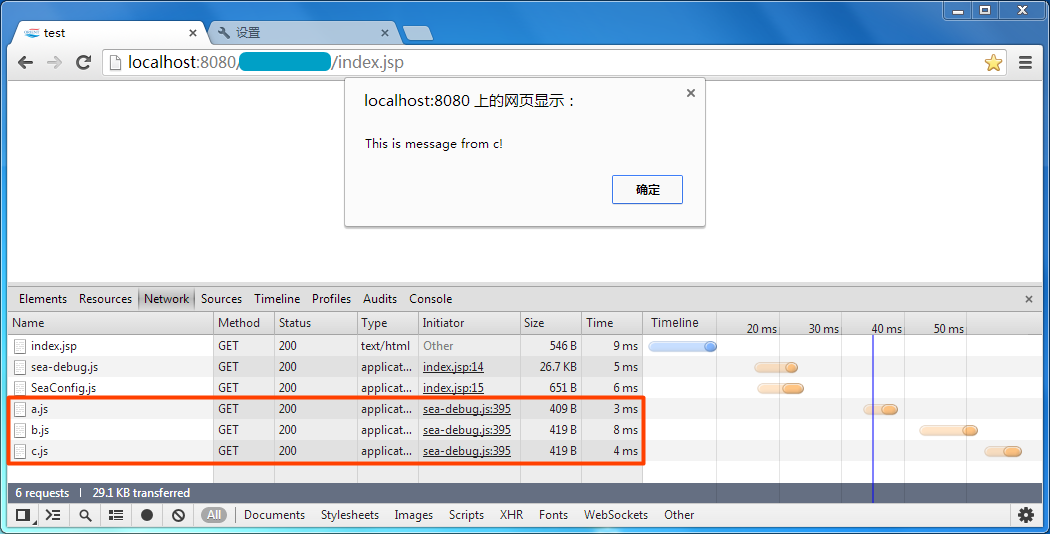Sort by the Method column header
The image size is (1050, 534).
[x=244, y=323]
